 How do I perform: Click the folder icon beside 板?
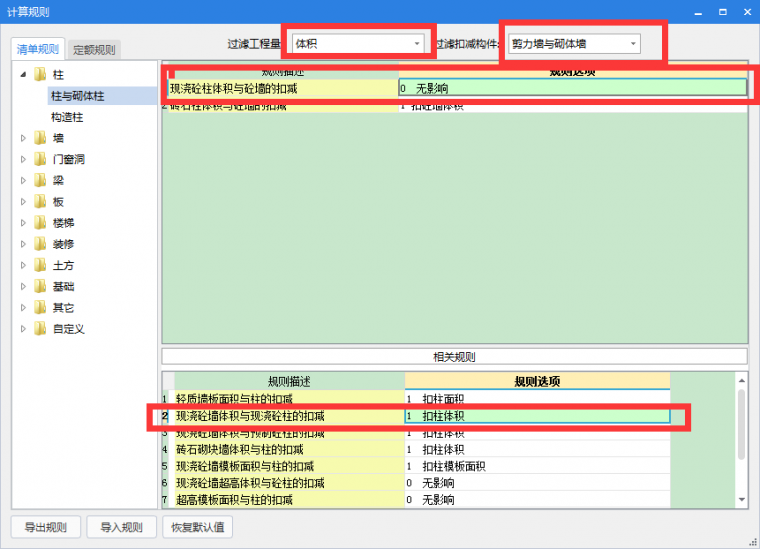40,201
